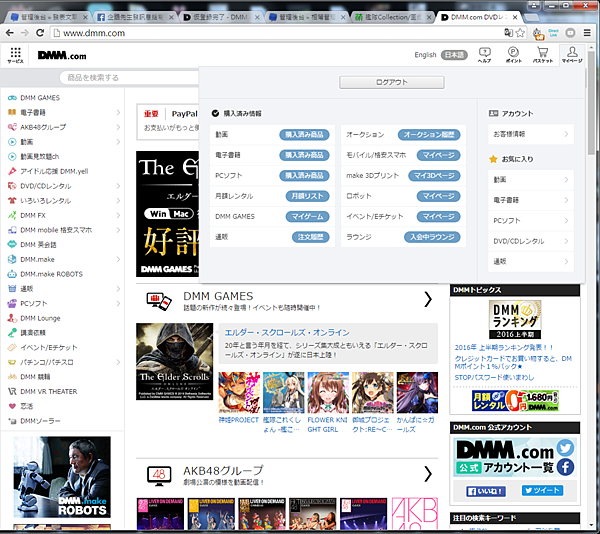Select DMM mobile 格安スマホ in sidebar
600x534 pixels.
[56, 230]
